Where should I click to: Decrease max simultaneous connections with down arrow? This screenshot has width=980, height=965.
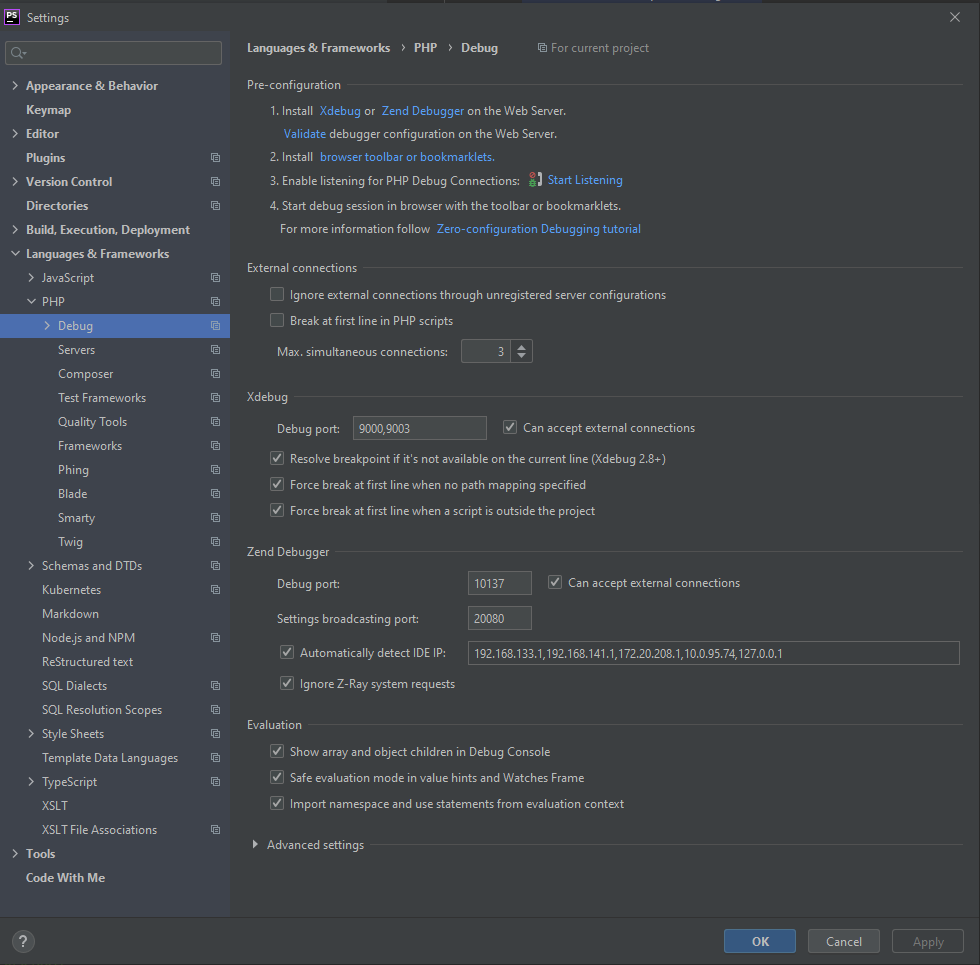point(521,356)
